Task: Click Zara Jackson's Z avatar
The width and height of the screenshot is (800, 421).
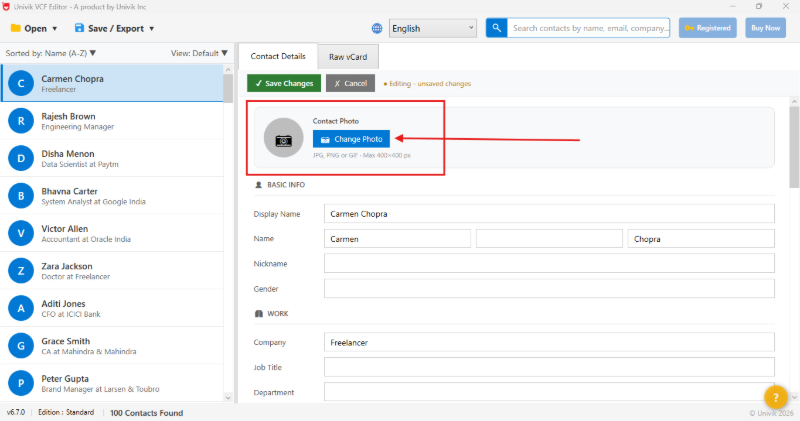Action: click(x=21, y=270)
